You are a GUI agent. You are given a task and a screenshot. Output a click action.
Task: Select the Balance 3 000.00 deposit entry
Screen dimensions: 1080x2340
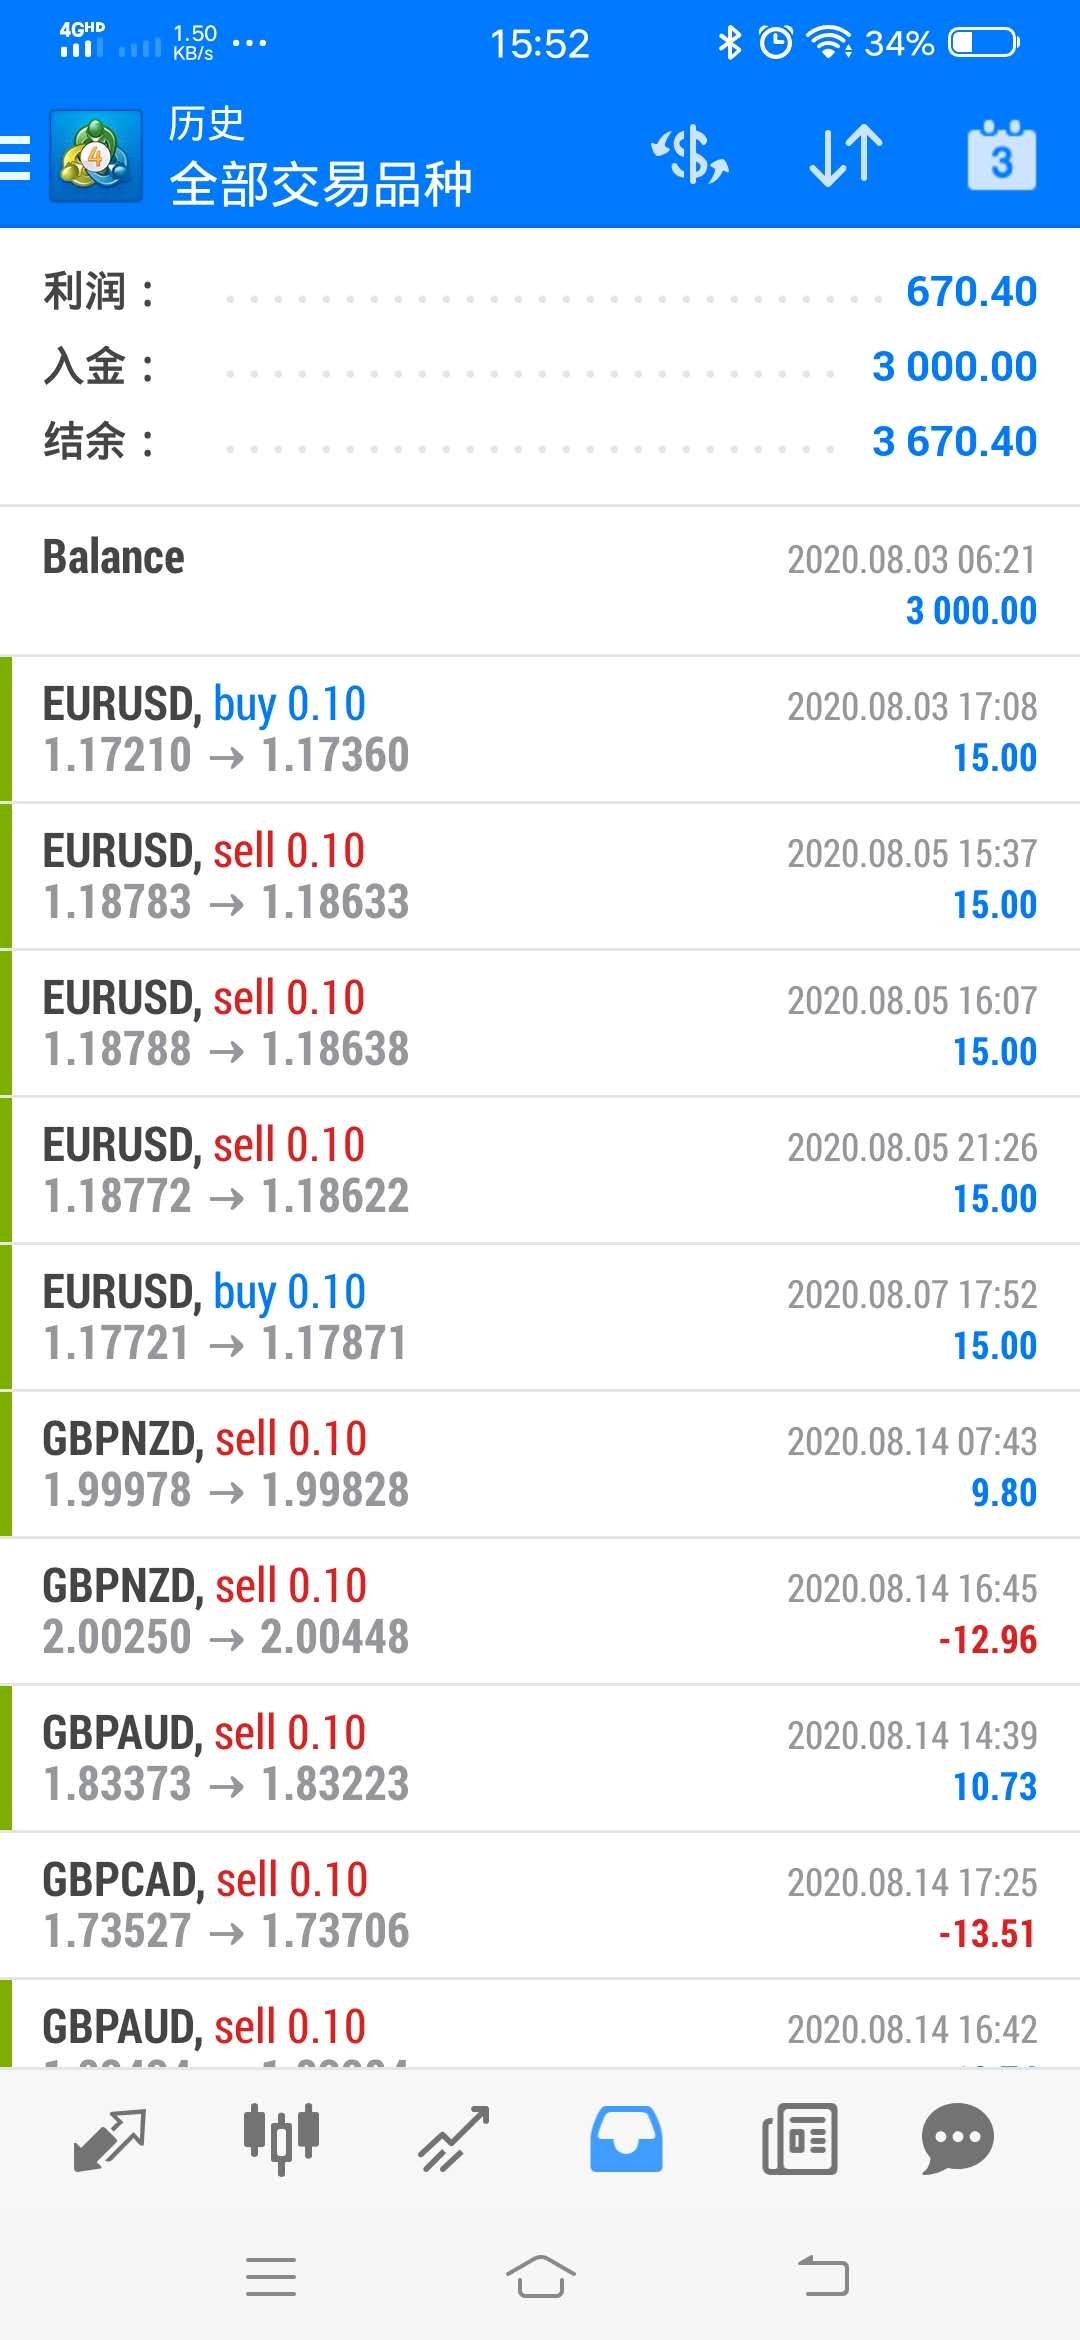pyautogui.click(x=540, y=582)
